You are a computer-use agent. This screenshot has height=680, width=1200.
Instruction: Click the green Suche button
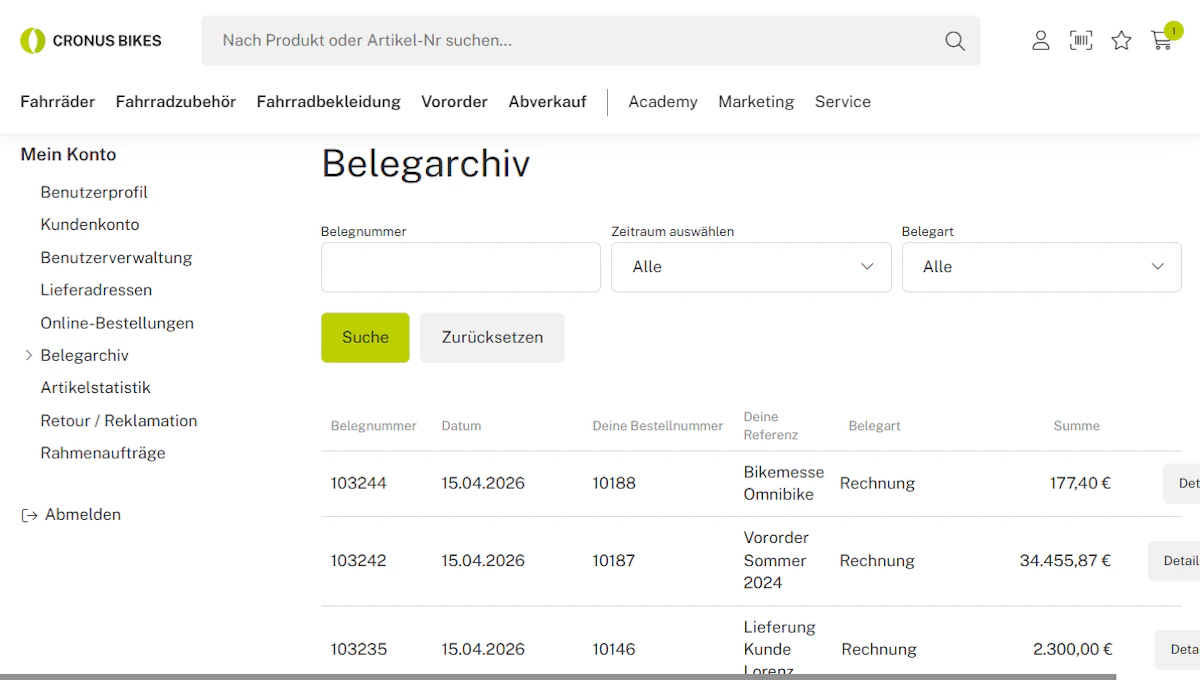(365, 338)
